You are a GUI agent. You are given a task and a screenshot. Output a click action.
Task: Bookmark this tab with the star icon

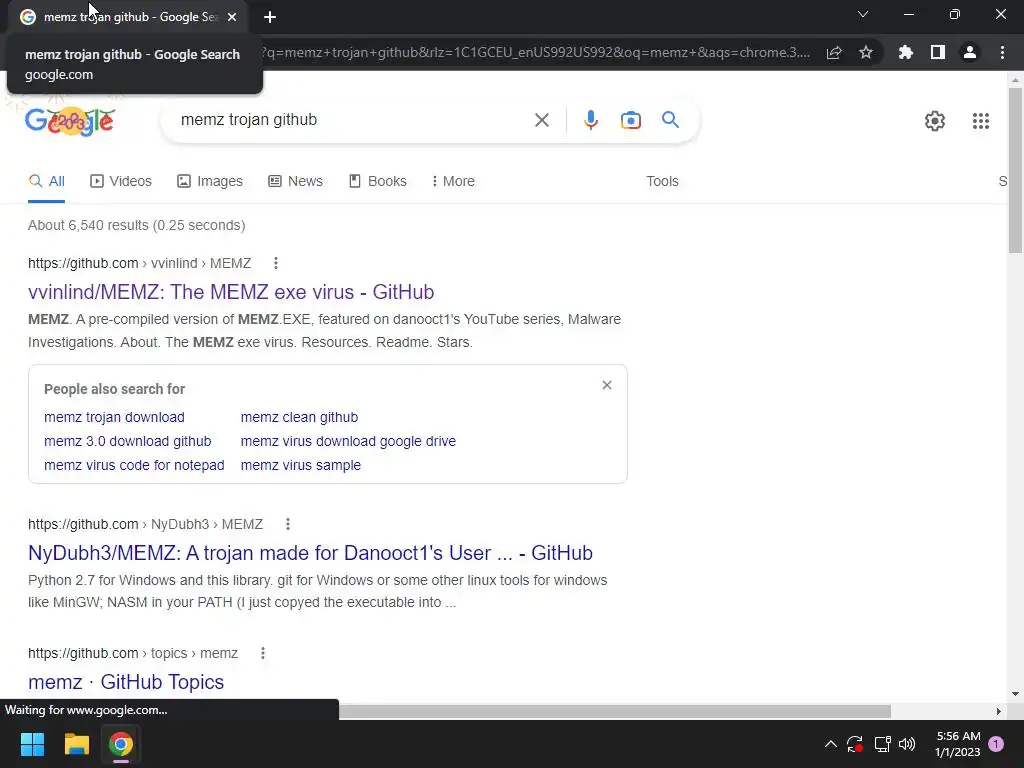[x=865, y=52]
